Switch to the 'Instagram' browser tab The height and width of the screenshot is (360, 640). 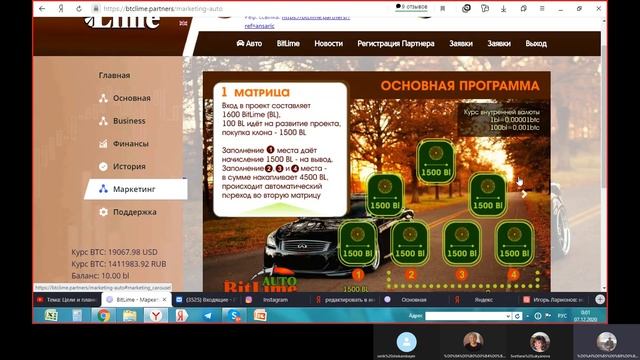tap(275, 300)
